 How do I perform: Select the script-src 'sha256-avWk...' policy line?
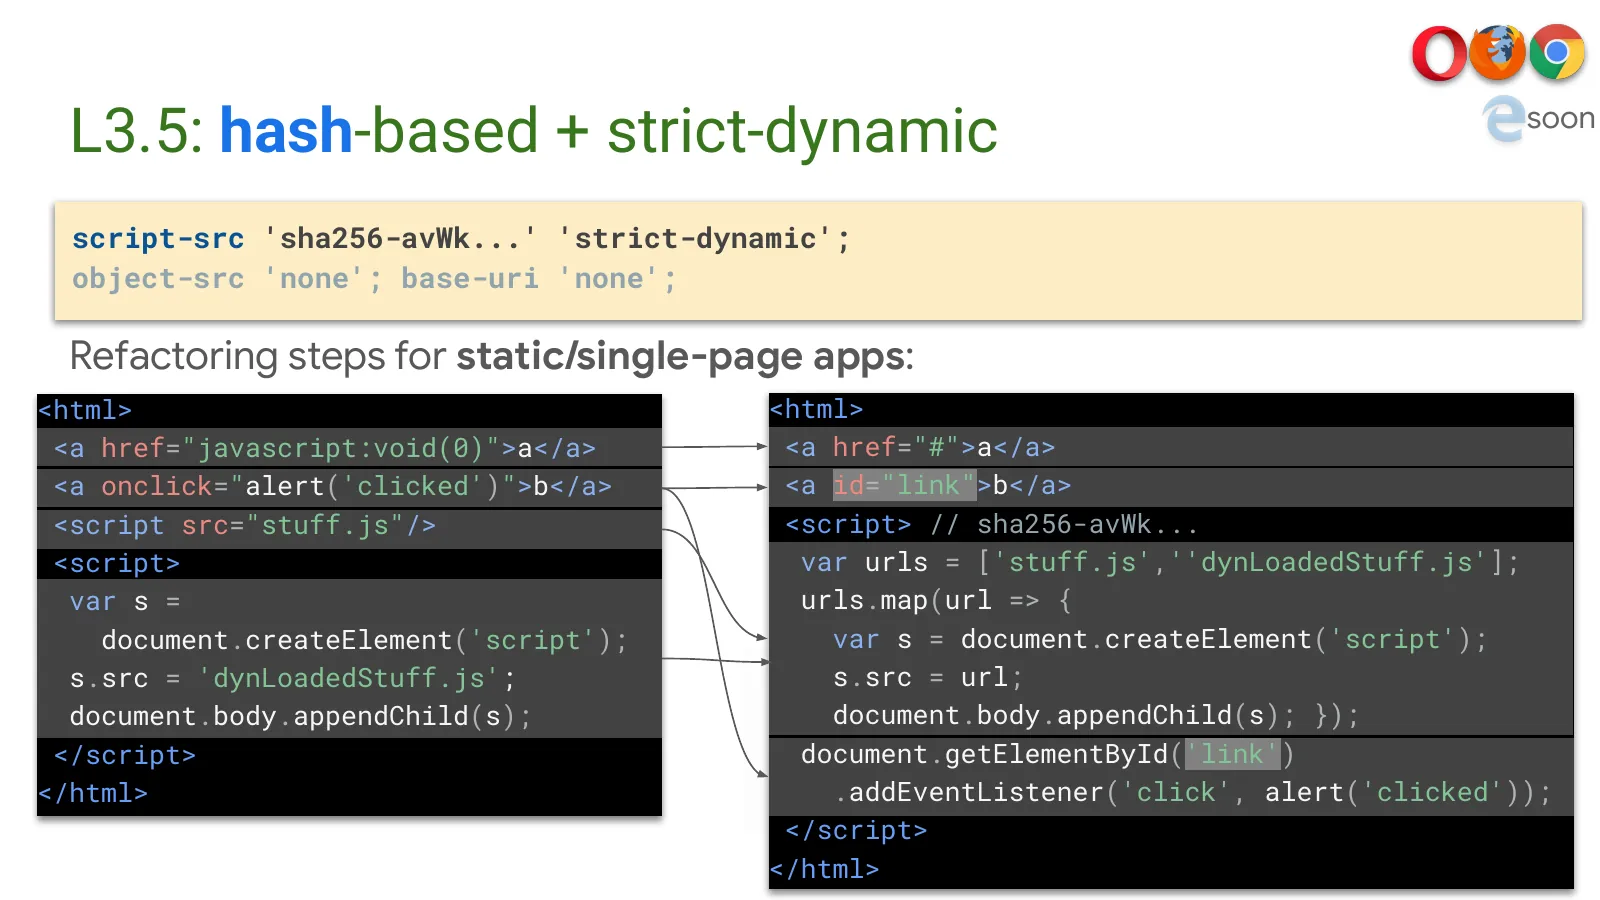click(461, 239)
